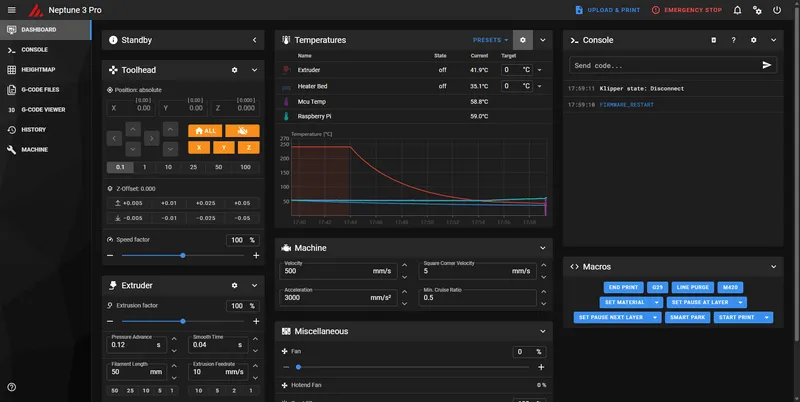This screenshot has height=402, width=800.
Task: Click the motors off icon button
Action: click(242, 130)
